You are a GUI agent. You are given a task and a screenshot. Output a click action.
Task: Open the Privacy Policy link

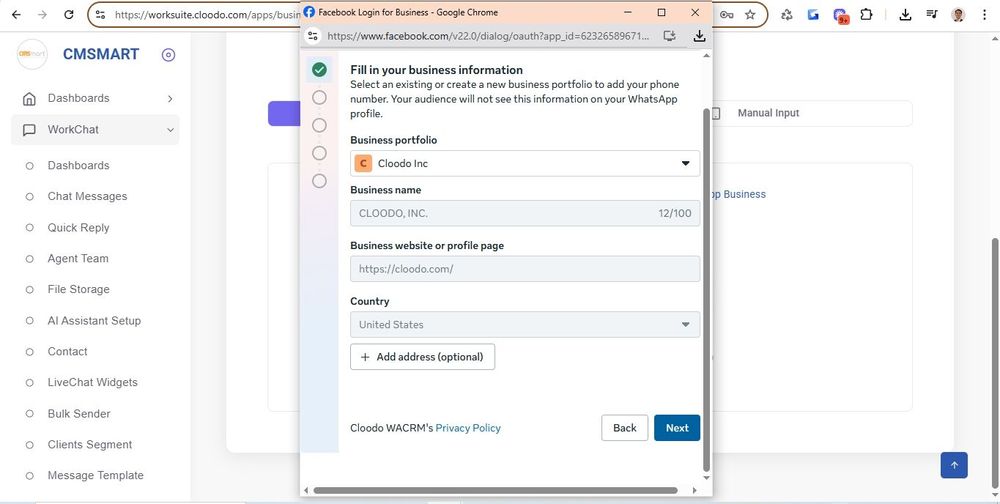[468, 428]
